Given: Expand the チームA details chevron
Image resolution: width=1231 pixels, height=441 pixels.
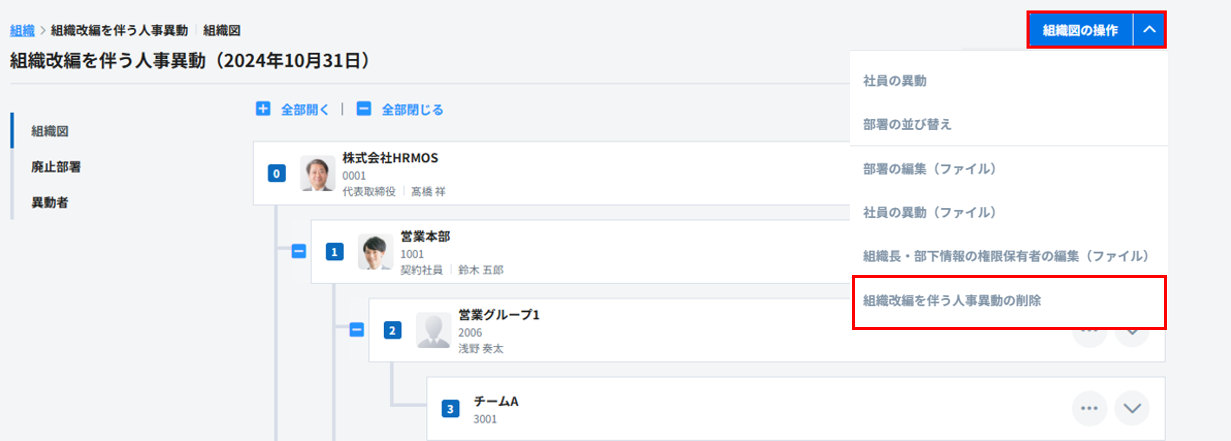Looking at the screenshot, I should coord(1132,408).
